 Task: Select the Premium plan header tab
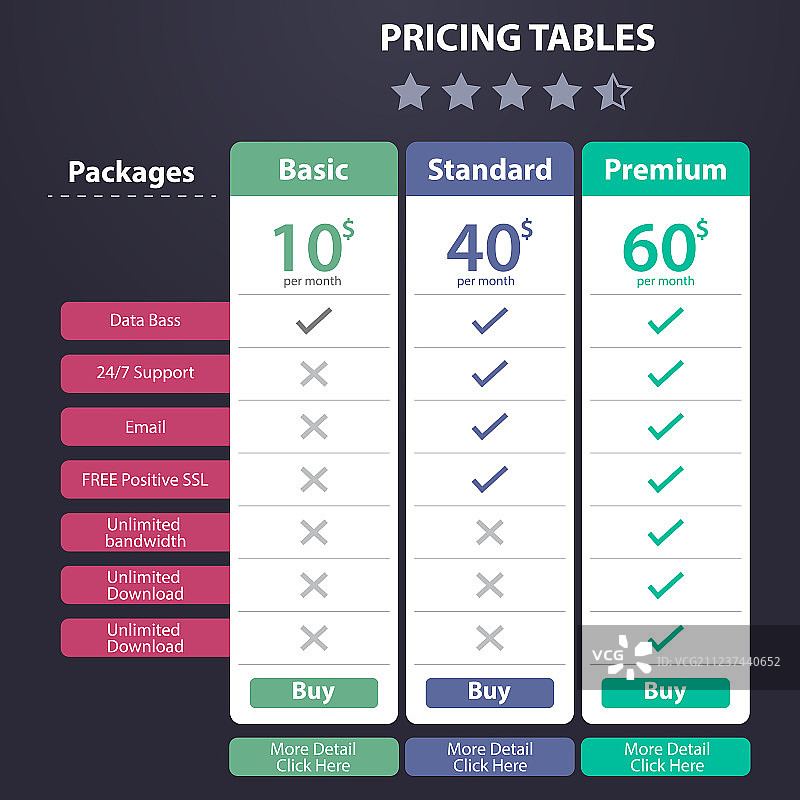coord(665,169)
